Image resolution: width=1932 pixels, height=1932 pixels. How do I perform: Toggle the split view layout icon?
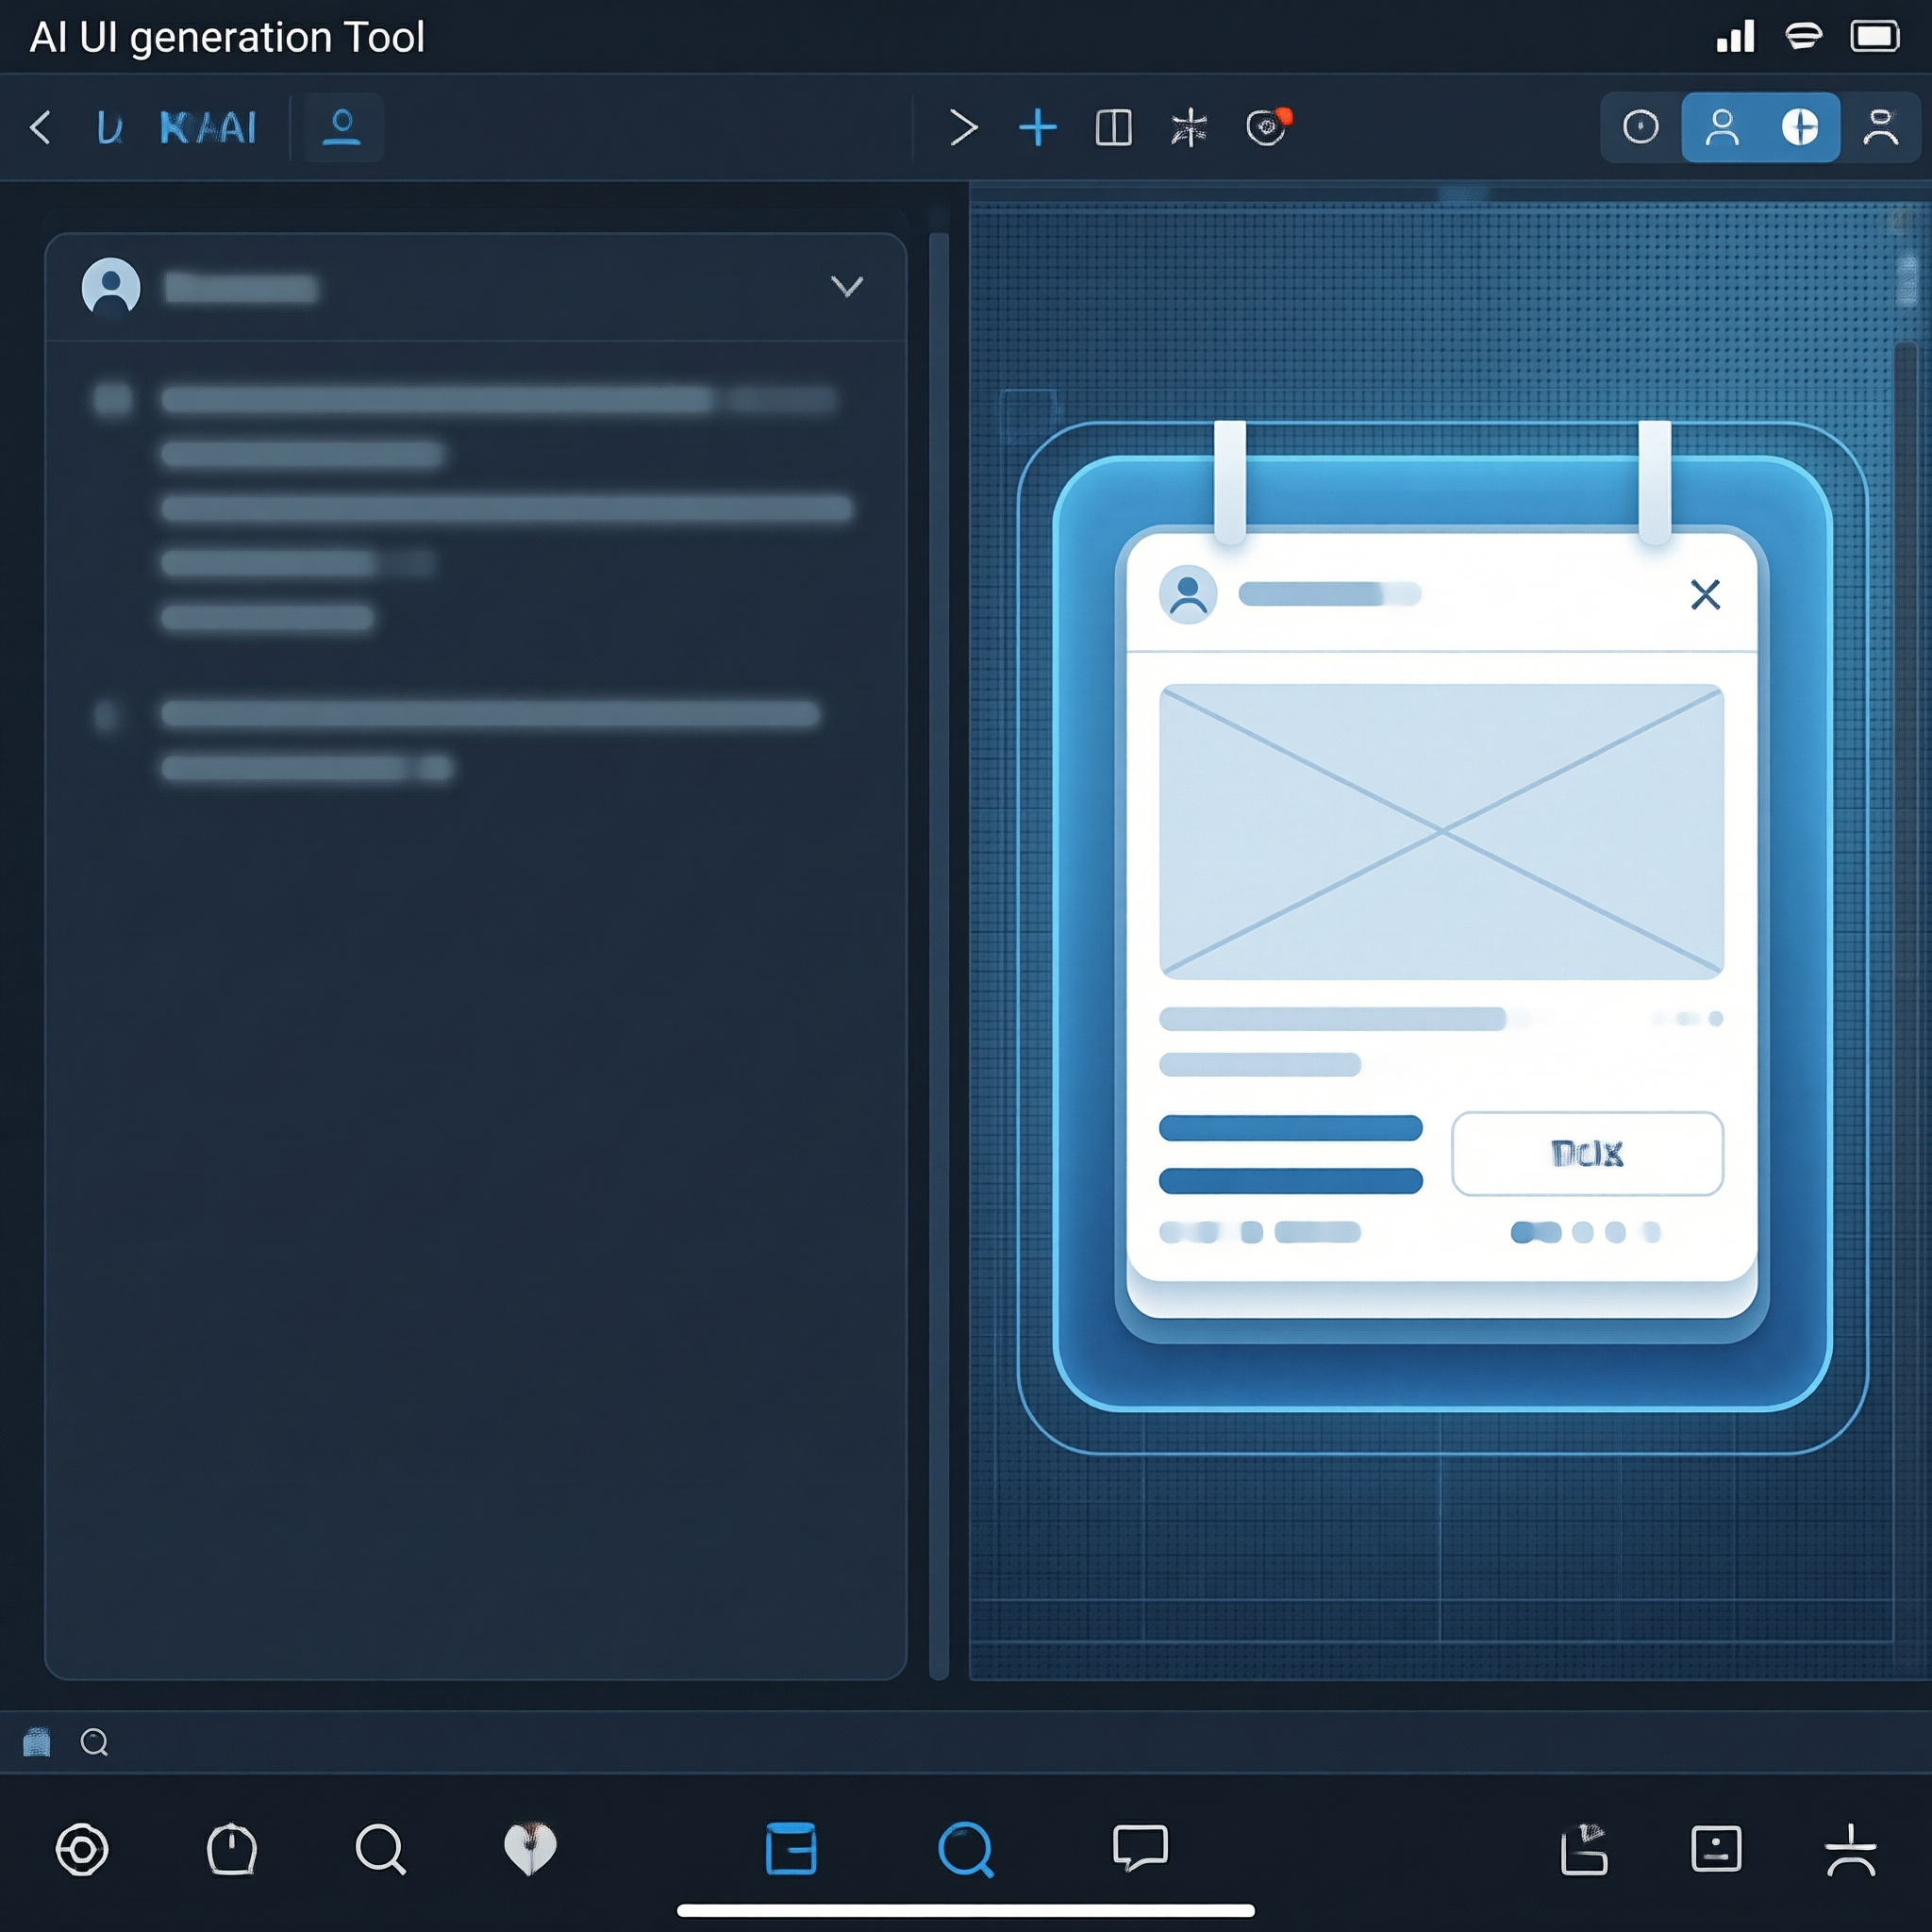1114,127
